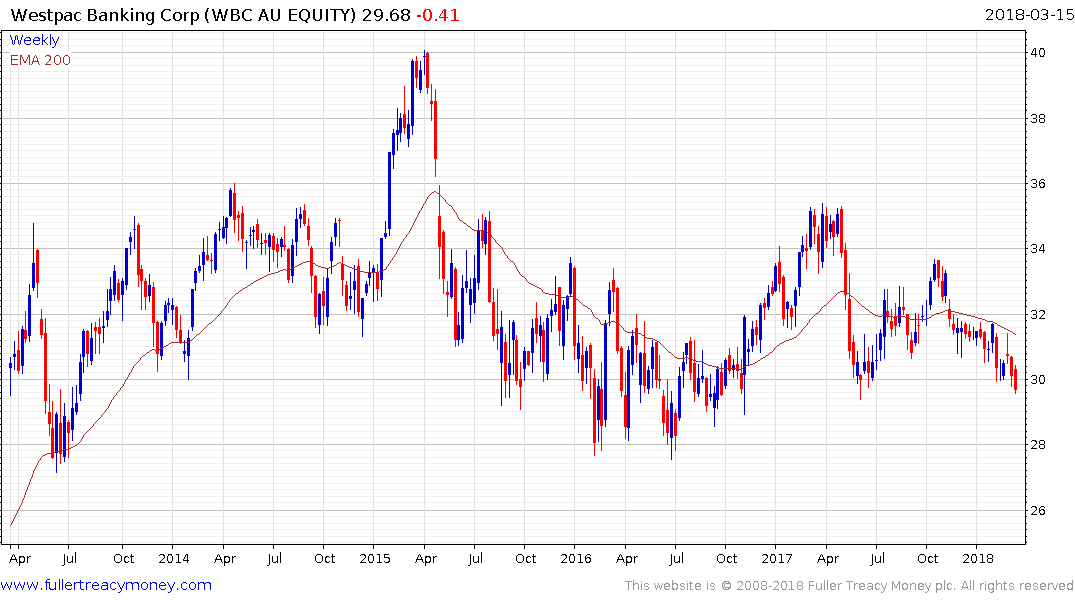Select the 2014 date axis label
Screen dimensions: 1075x600
[x=173, y=558]
